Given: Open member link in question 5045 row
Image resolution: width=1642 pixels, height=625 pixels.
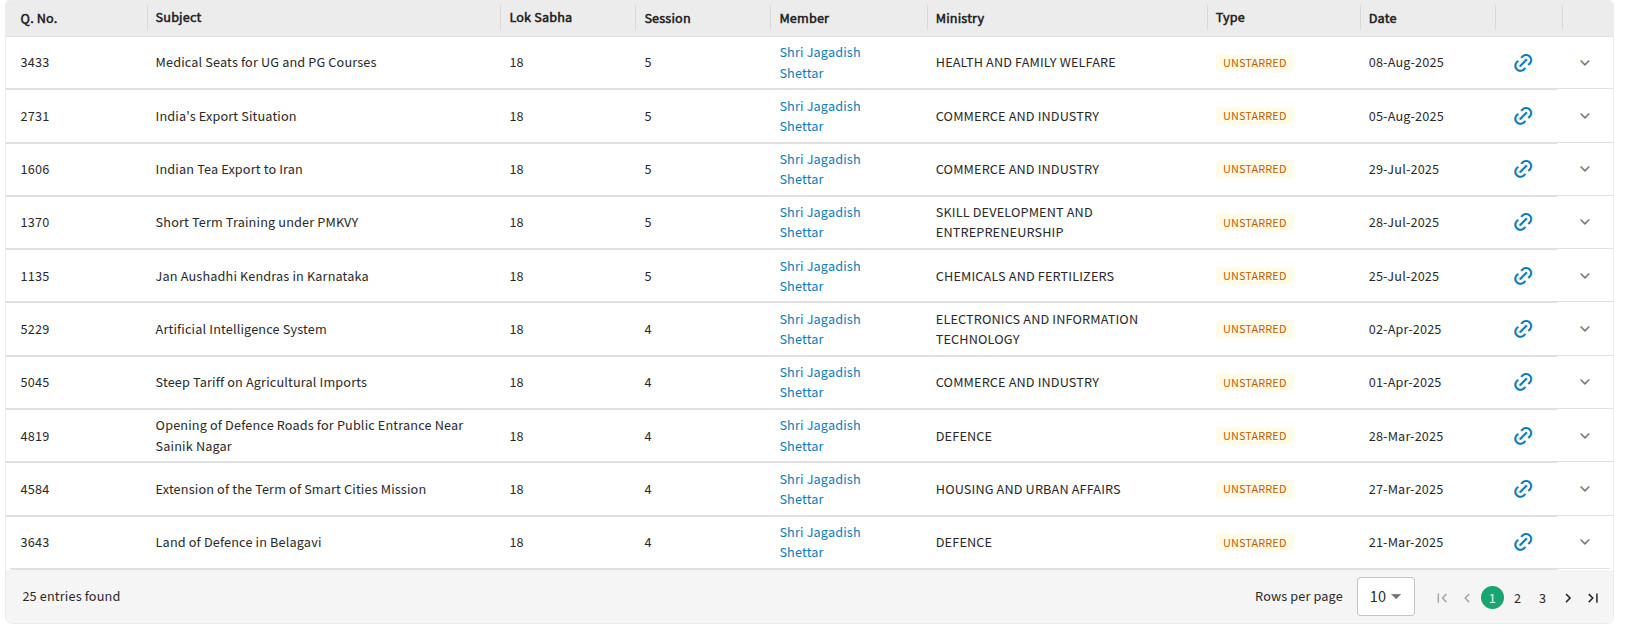Looking at the screenshot, I should [820, 382].
